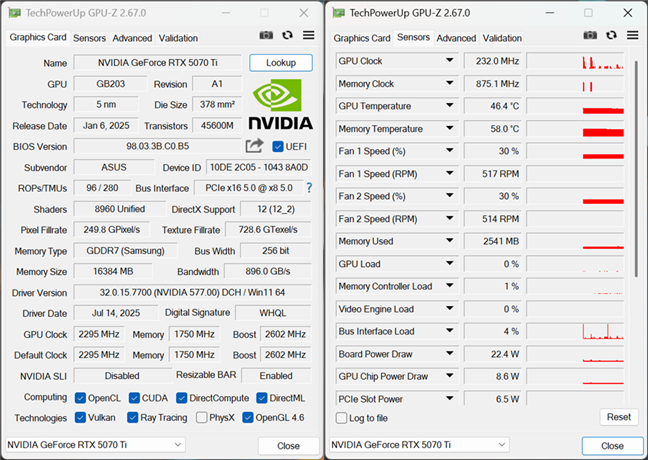Click the Device ID field
The height and width of the screenshot is (460, 648).
point(259,167)
